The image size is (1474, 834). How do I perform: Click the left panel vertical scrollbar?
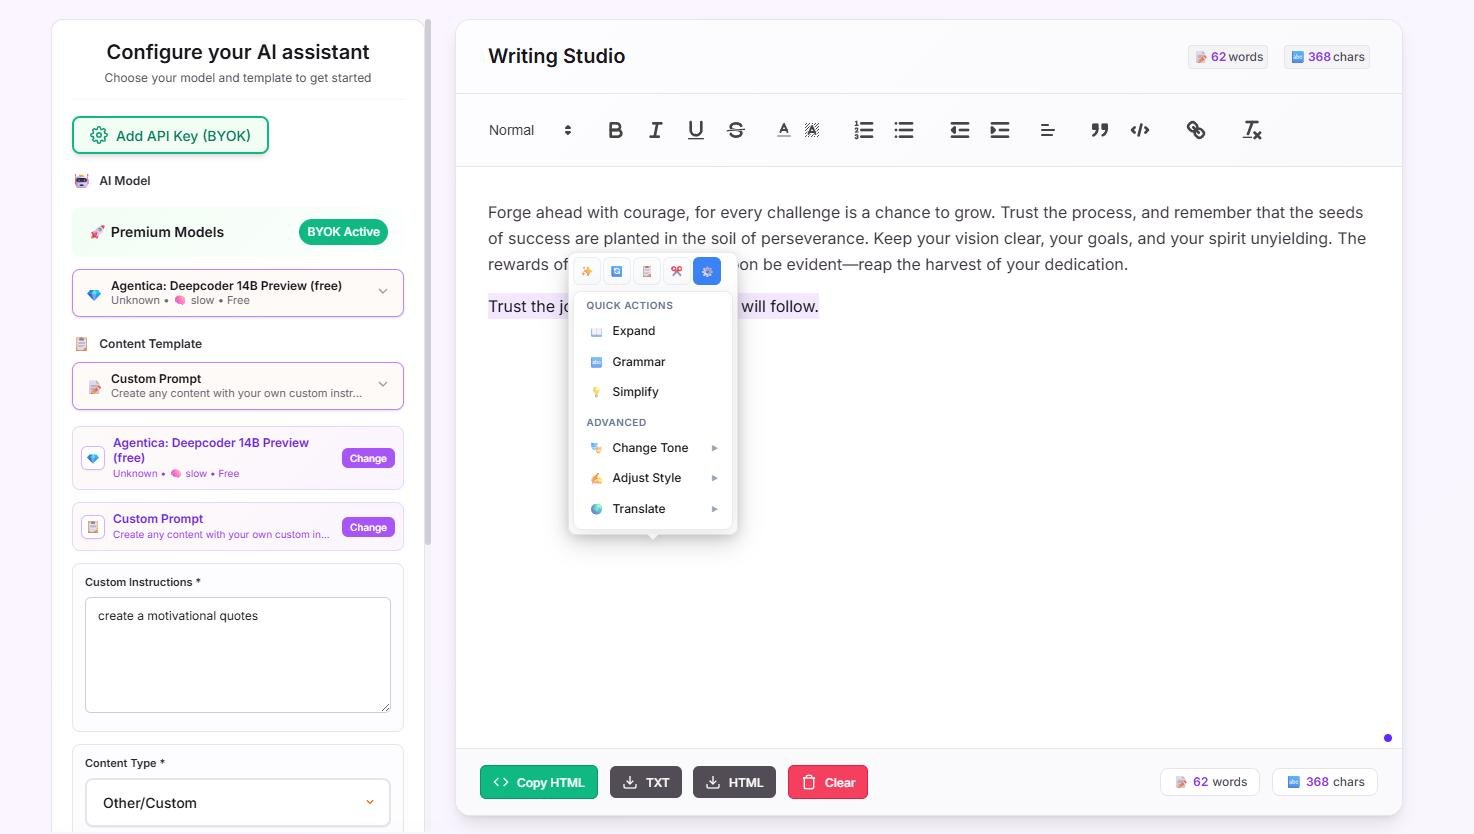tap(428, 282)
